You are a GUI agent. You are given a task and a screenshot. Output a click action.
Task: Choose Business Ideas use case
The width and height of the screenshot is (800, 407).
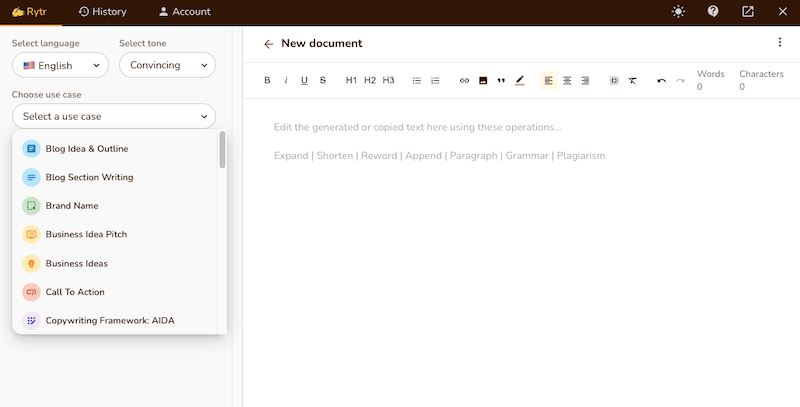[x=115, y=264]
